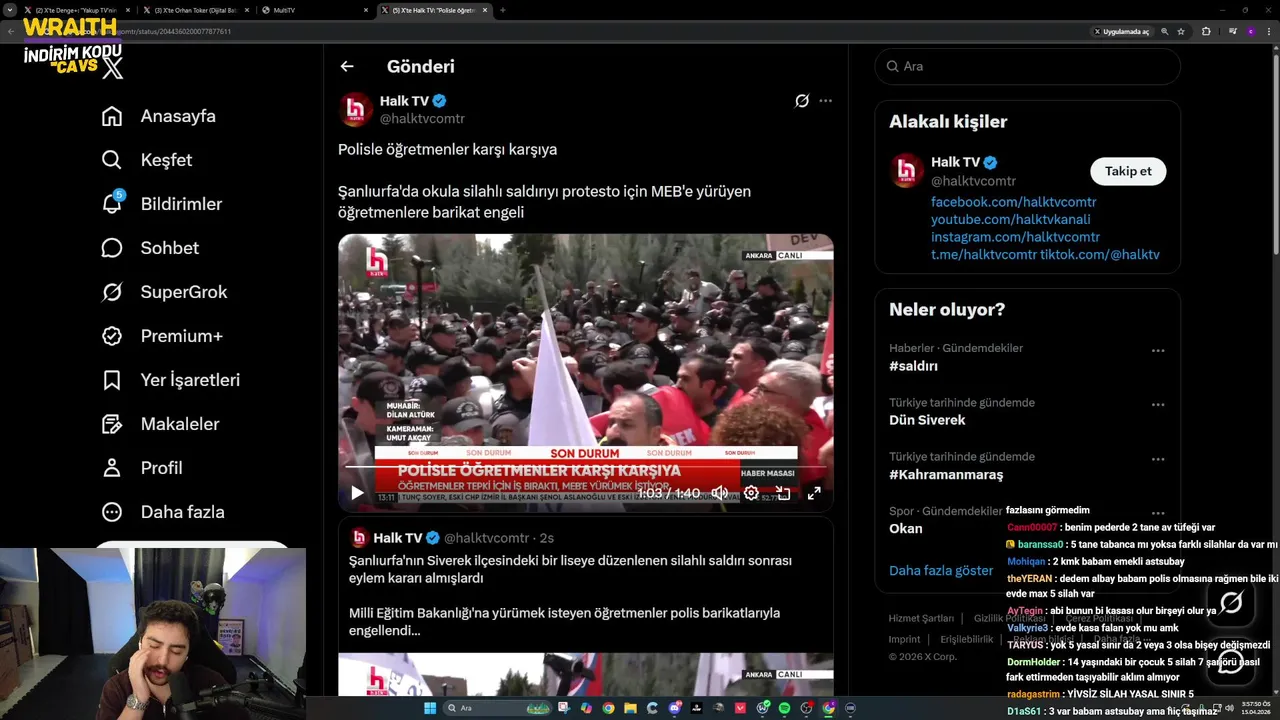Click floating Grok button
Screen dimensions: 1280x720
click(1231, 602)
